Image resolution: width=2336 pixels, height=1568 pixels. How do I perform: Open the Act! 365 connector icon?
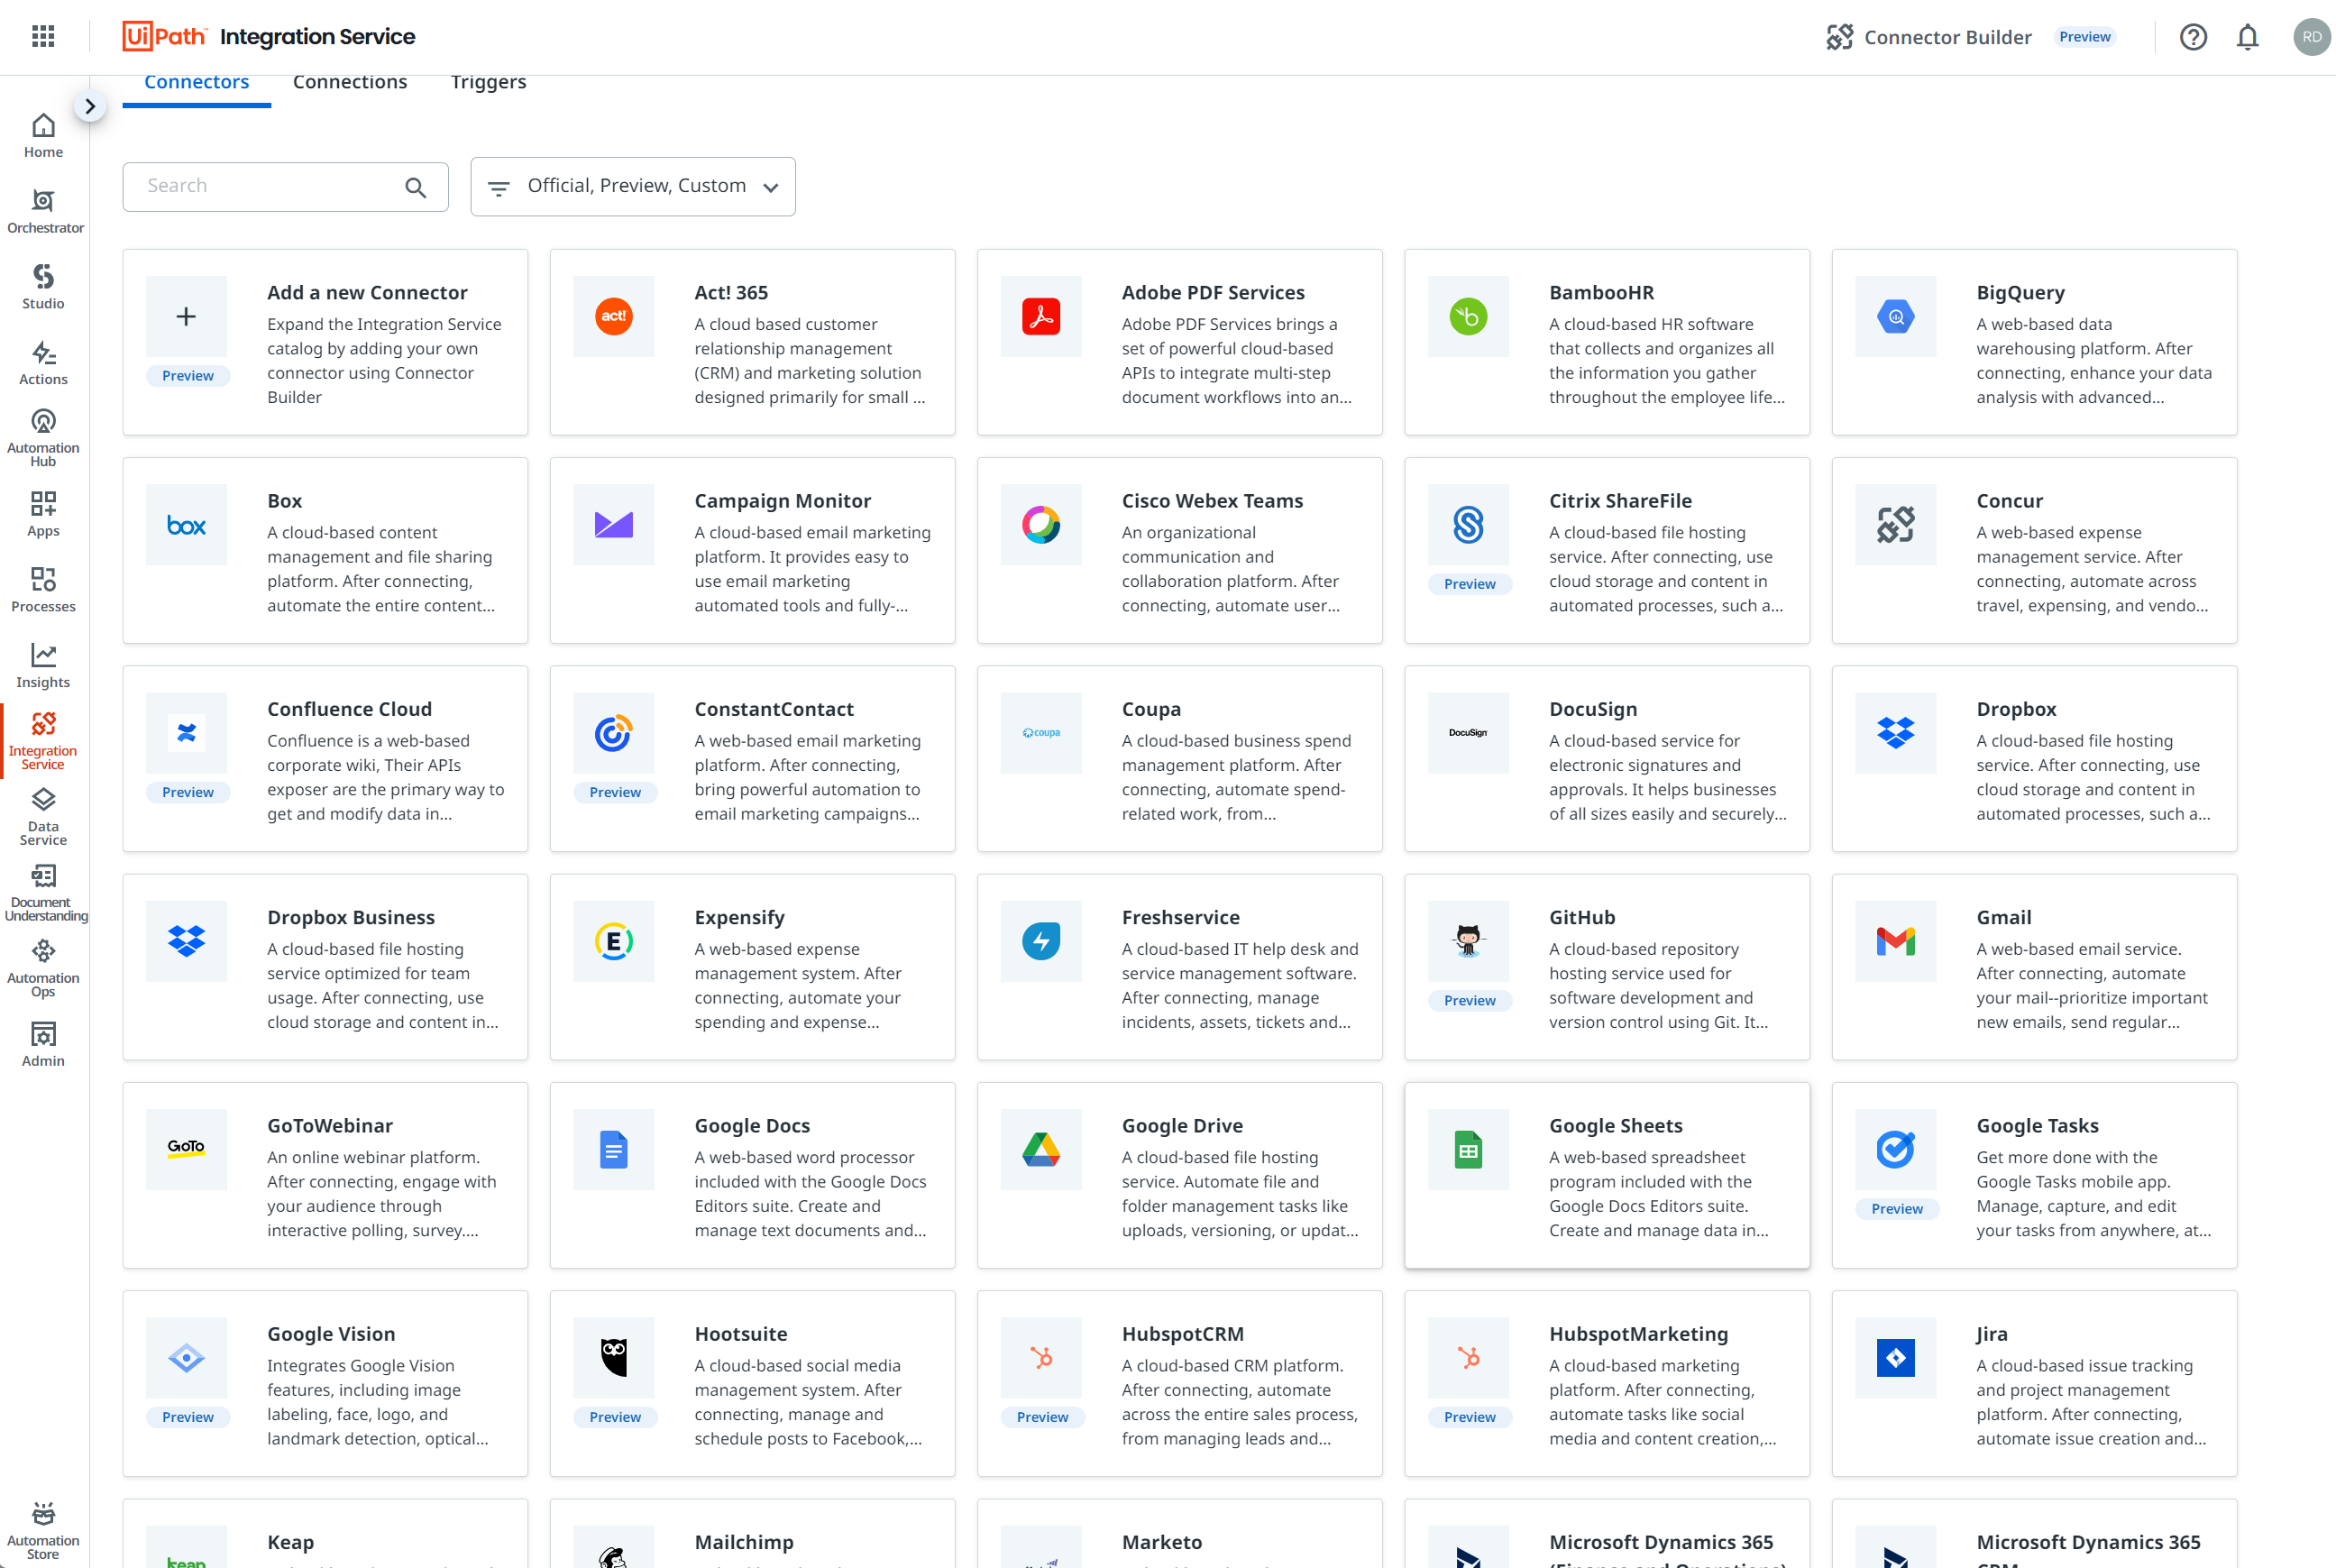[x=614, y=317]
